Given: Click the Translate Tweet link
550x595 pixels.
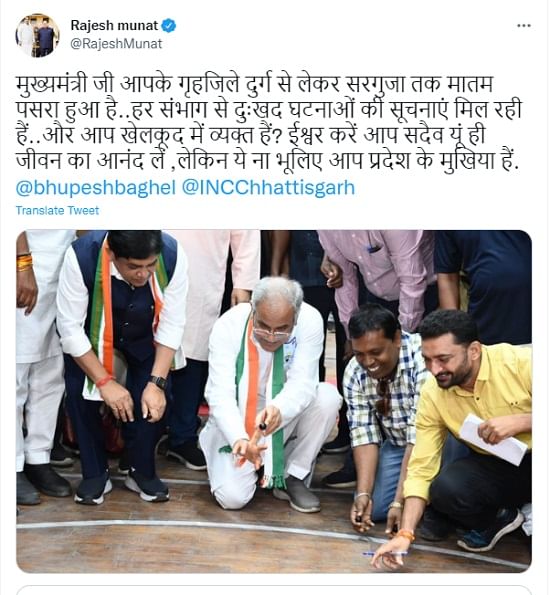Looking at the screenshot, I should [x=57, y=210].
